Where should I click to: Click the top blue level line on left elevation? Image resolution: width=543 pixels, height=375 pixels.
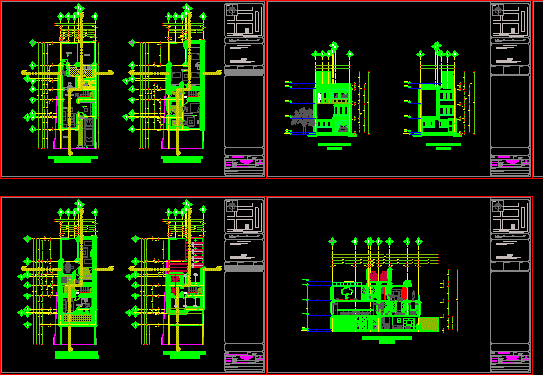(303, 83)
